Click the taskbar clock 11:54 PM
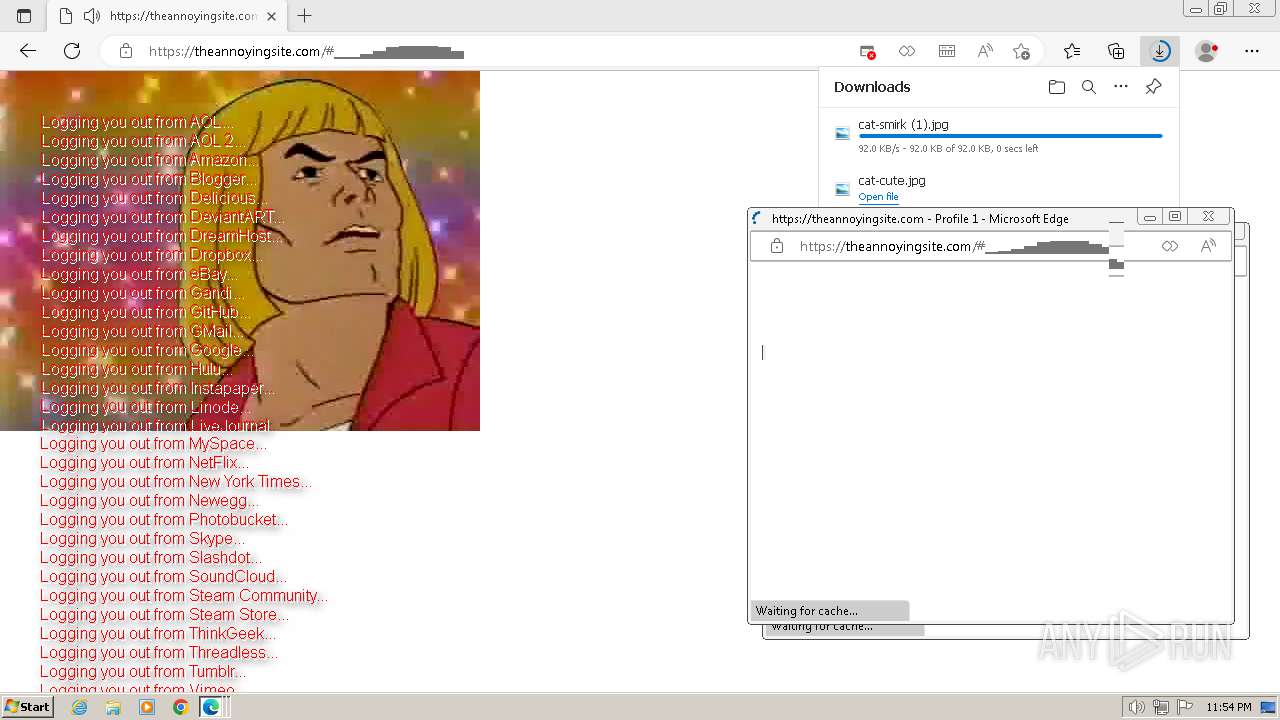The width and height of the screenshot is (1280, 720). tap(1229, 707)
